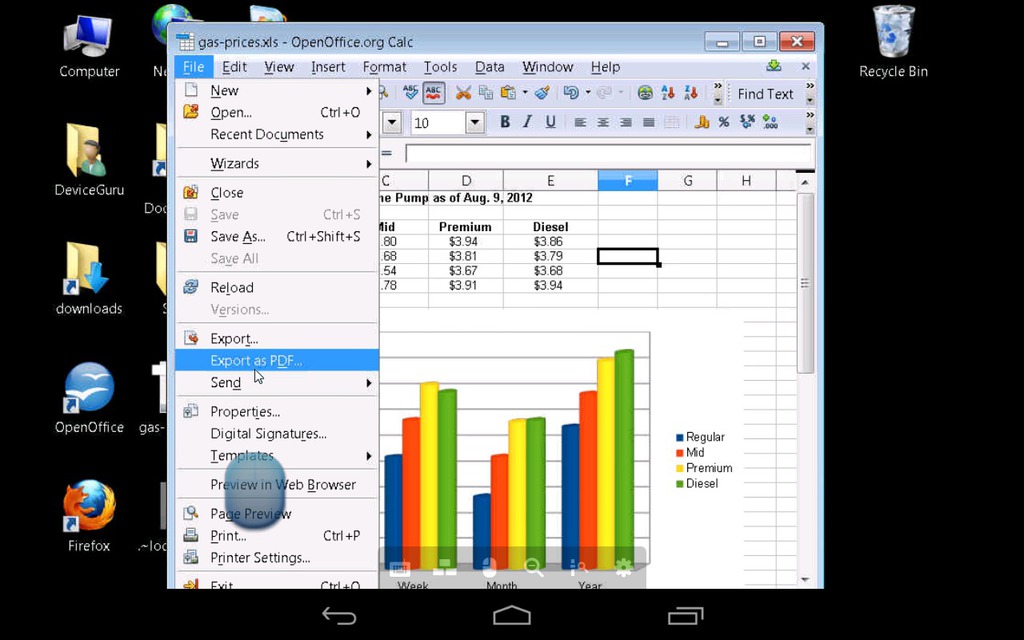
Task: Apply Percent number format
Action: point(724,122)
